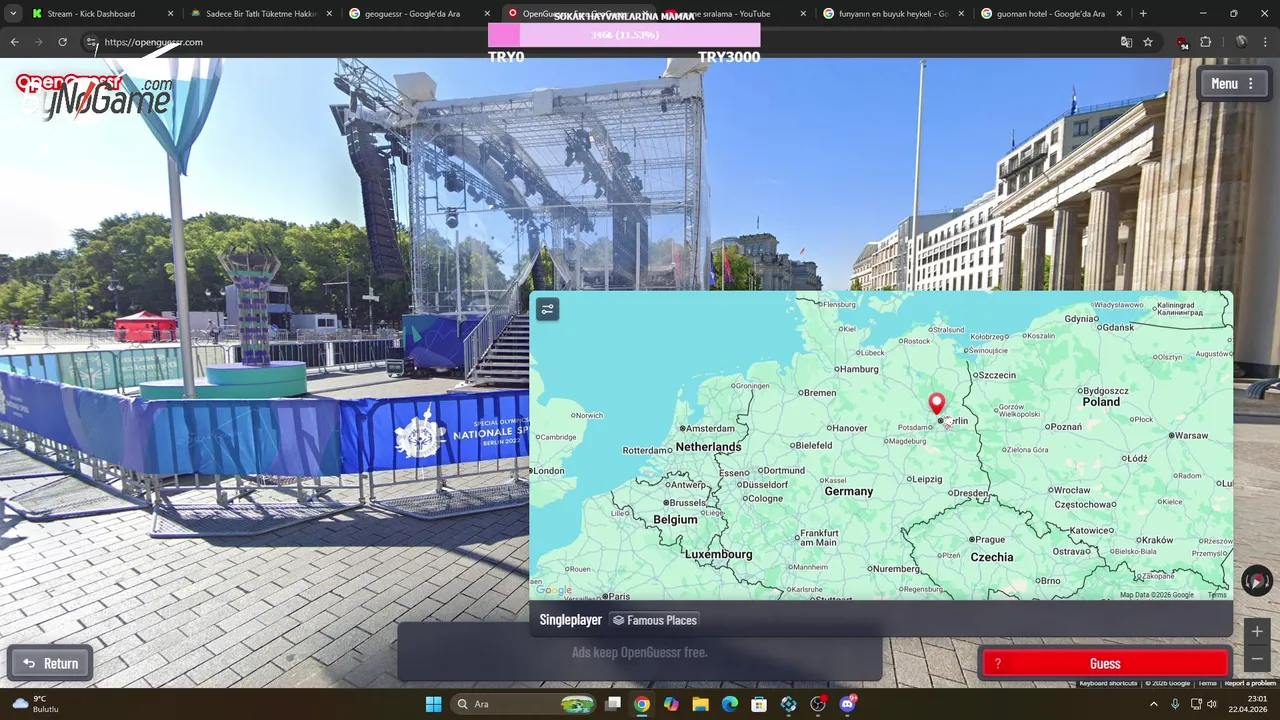The width and height of the screenshot is (1280, 720).
Task: Click Report a problem link
Action: [1250, 683]
